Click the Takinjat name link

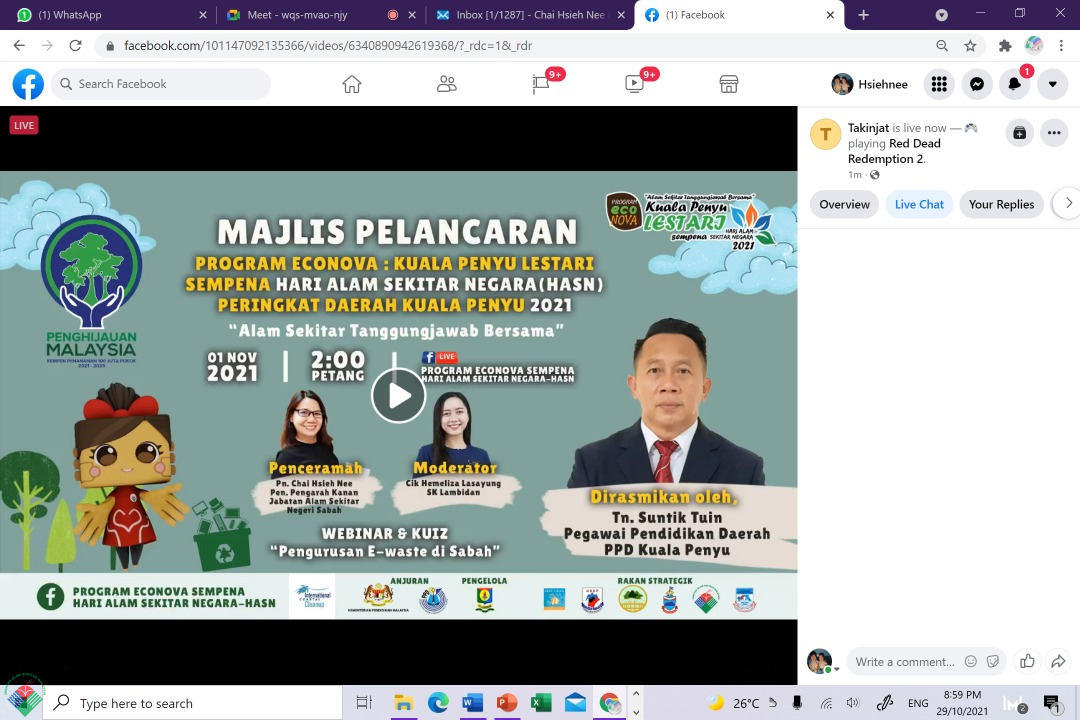pyautogui.click(x=868, y=127)
